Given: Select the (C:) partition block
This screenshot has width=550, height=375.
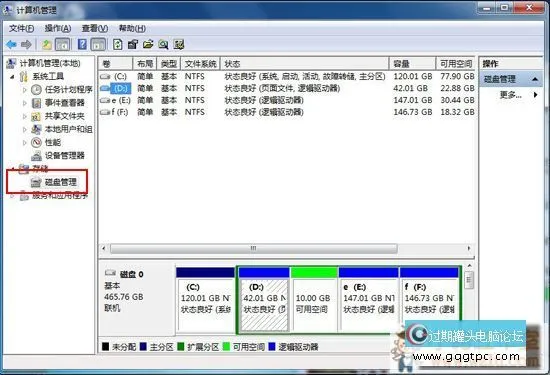Looking at the screenshot, I should 206,299.
